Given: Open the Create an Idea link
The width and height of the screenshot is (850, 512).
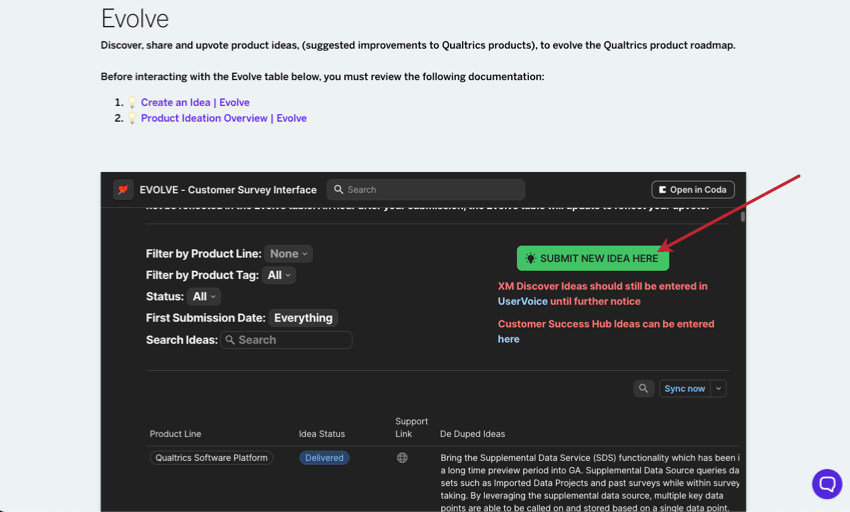Looking at the screenshot, I should pyautogui.click(x=195, y=102).
